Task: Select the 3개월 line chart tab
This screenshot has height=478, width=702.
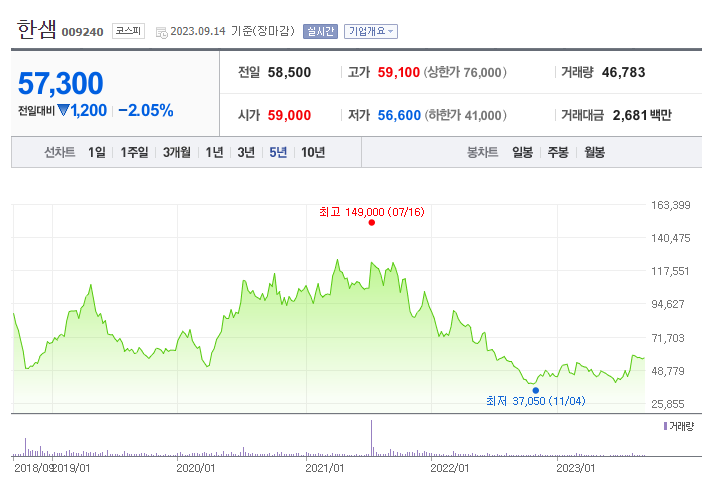Action: click(176, 152)
